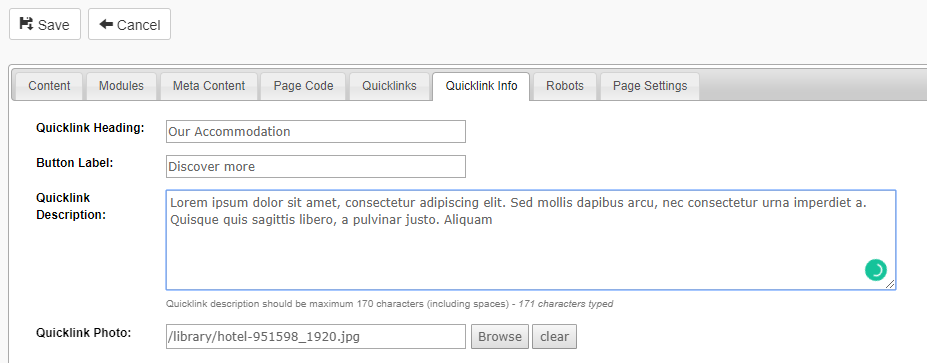The image size is (927, 363).
Task: Click the back arrow icon on Cancel
Action: click(106, 24)
